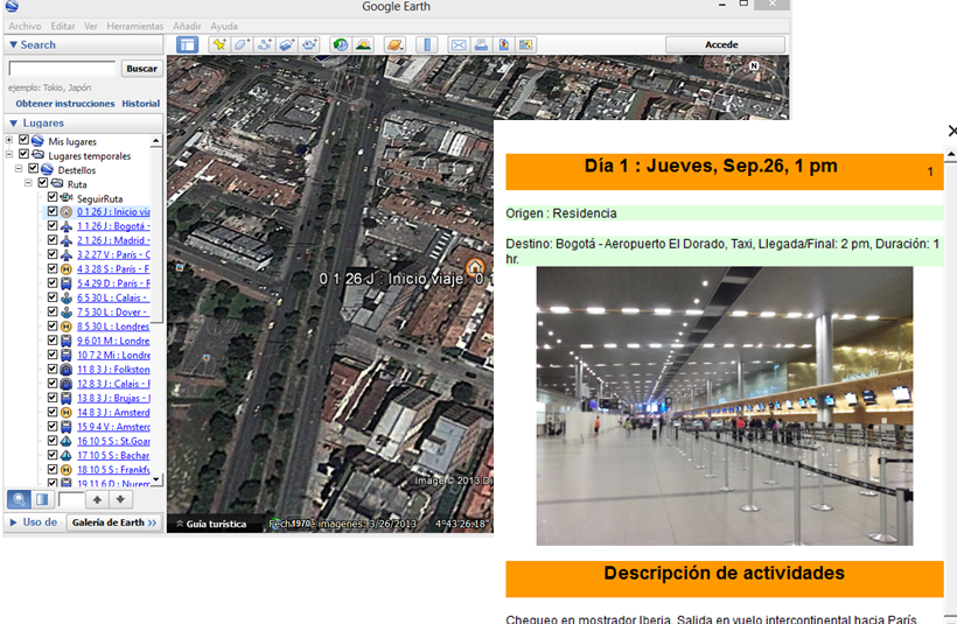Record a tour with the camera icon
Image resolution: width=957 pixels, height=624 pixels.
click(x=310, y=45)
